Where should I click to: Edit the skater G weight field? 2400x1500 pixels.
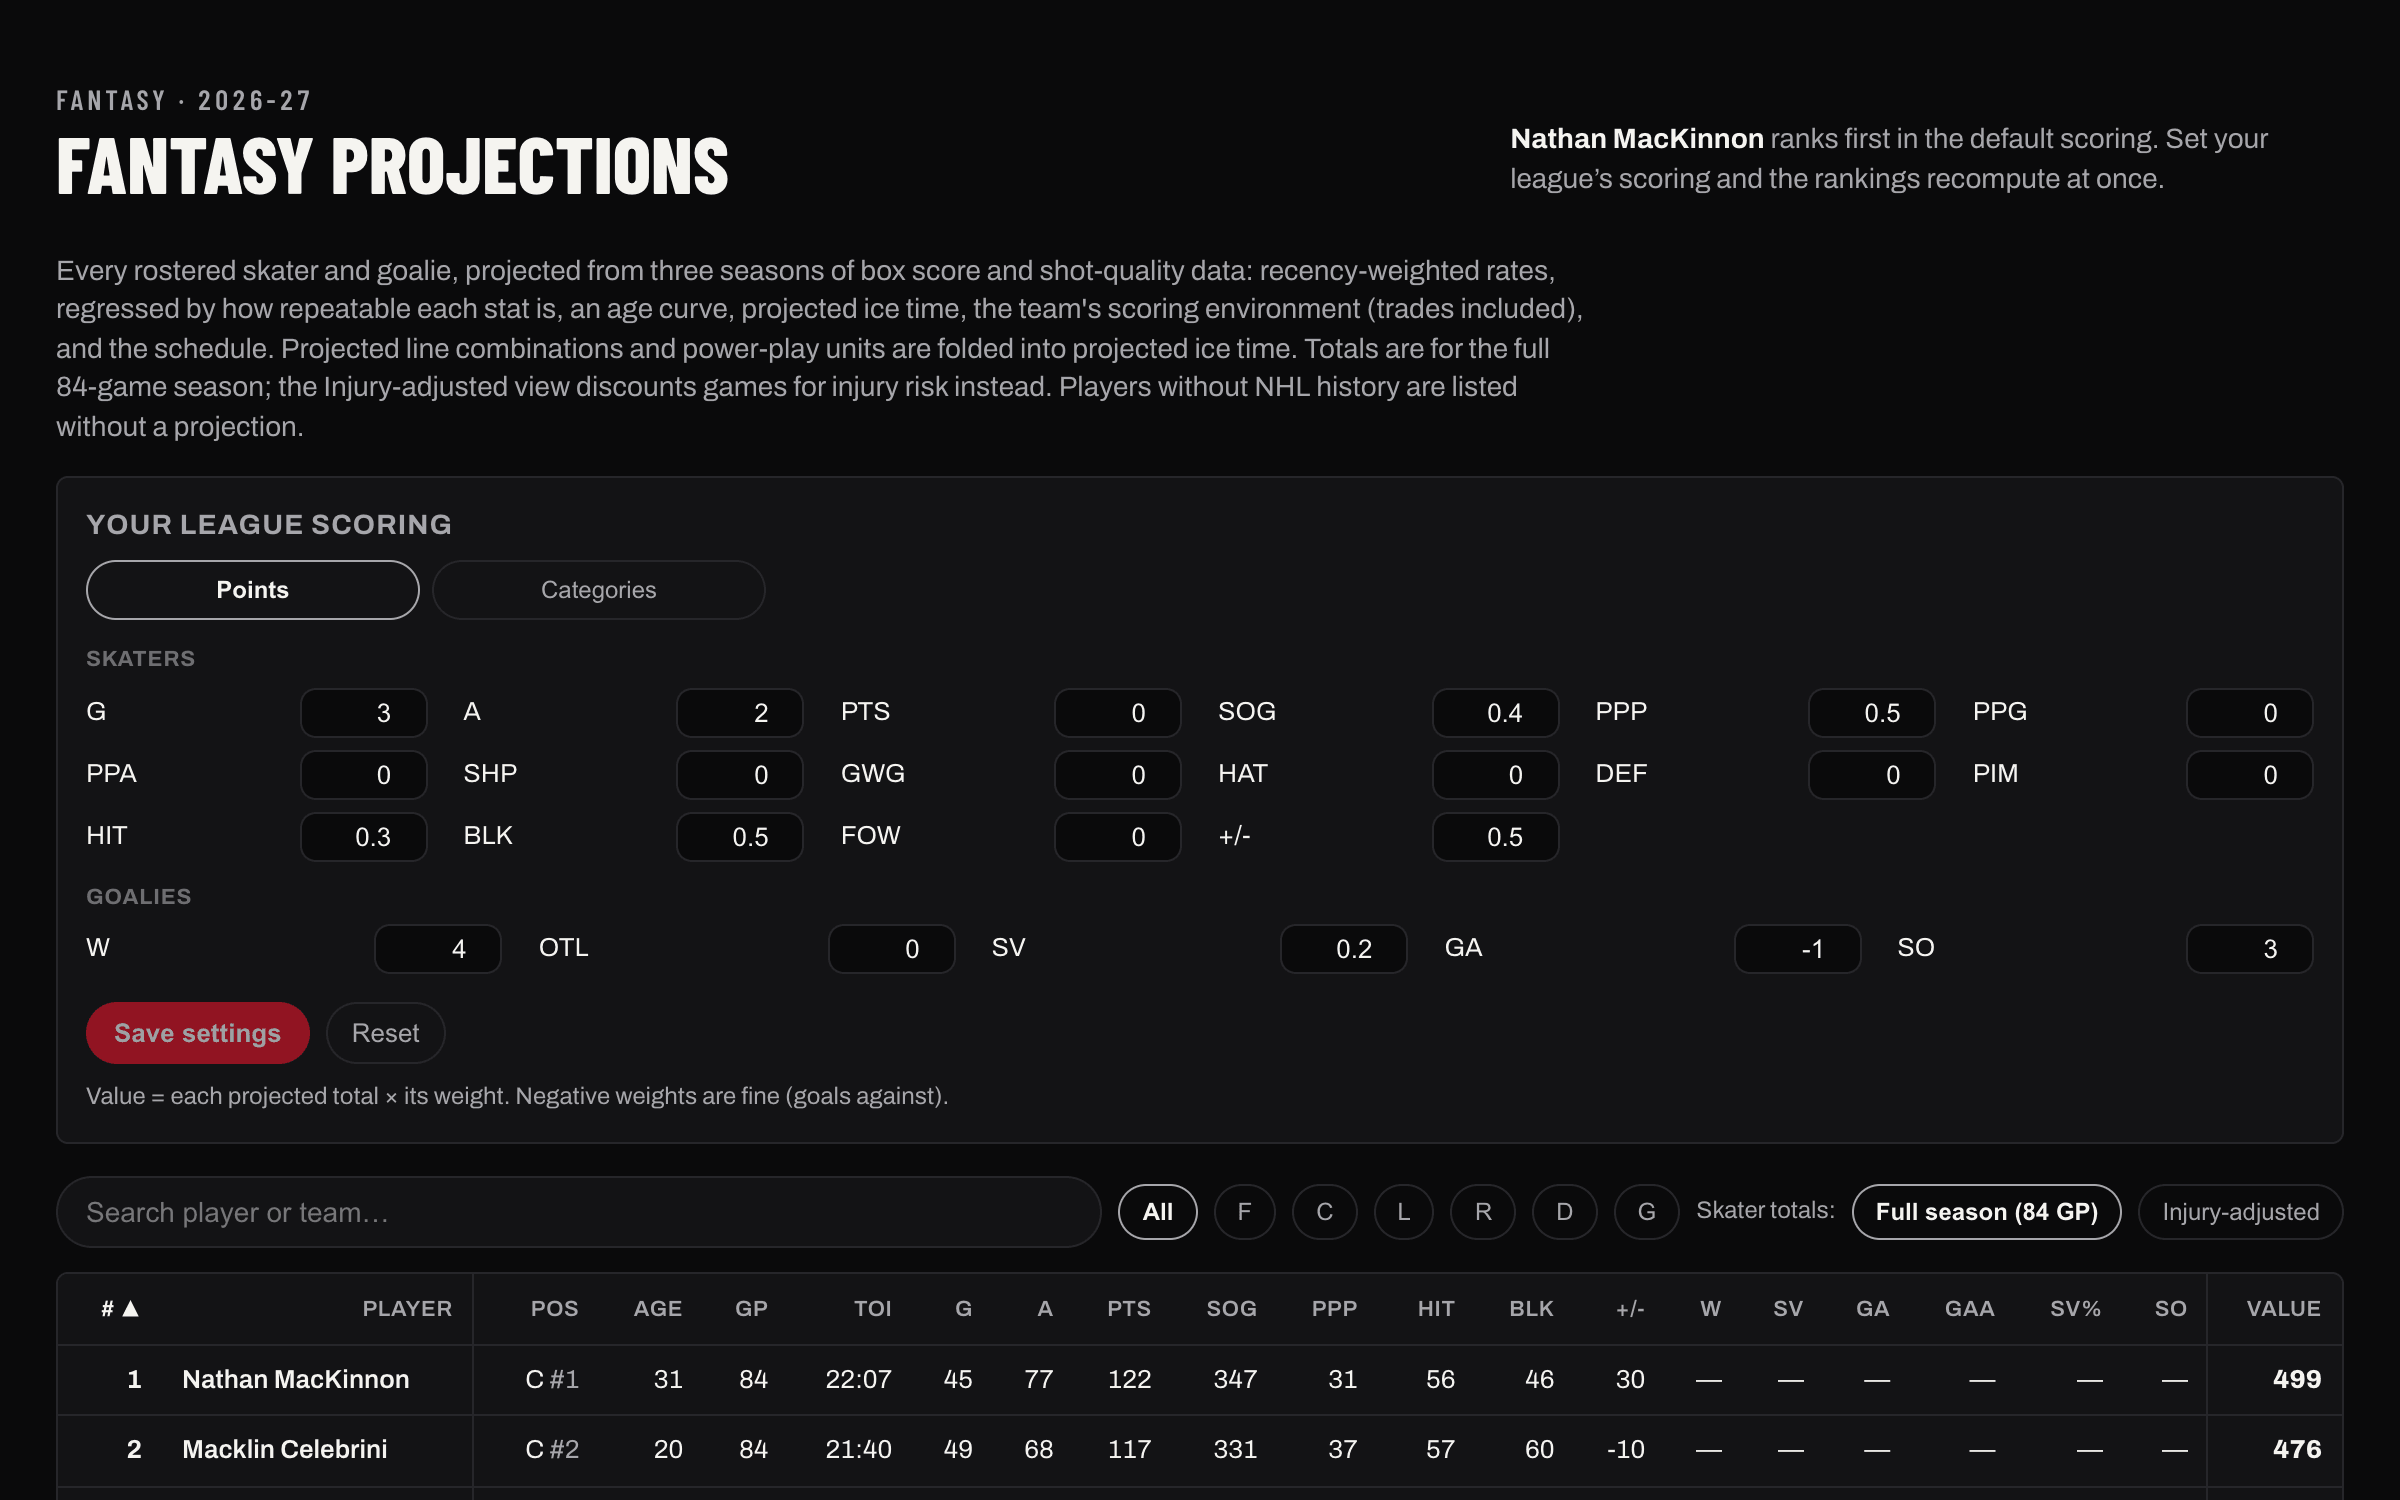click(363, 713)
